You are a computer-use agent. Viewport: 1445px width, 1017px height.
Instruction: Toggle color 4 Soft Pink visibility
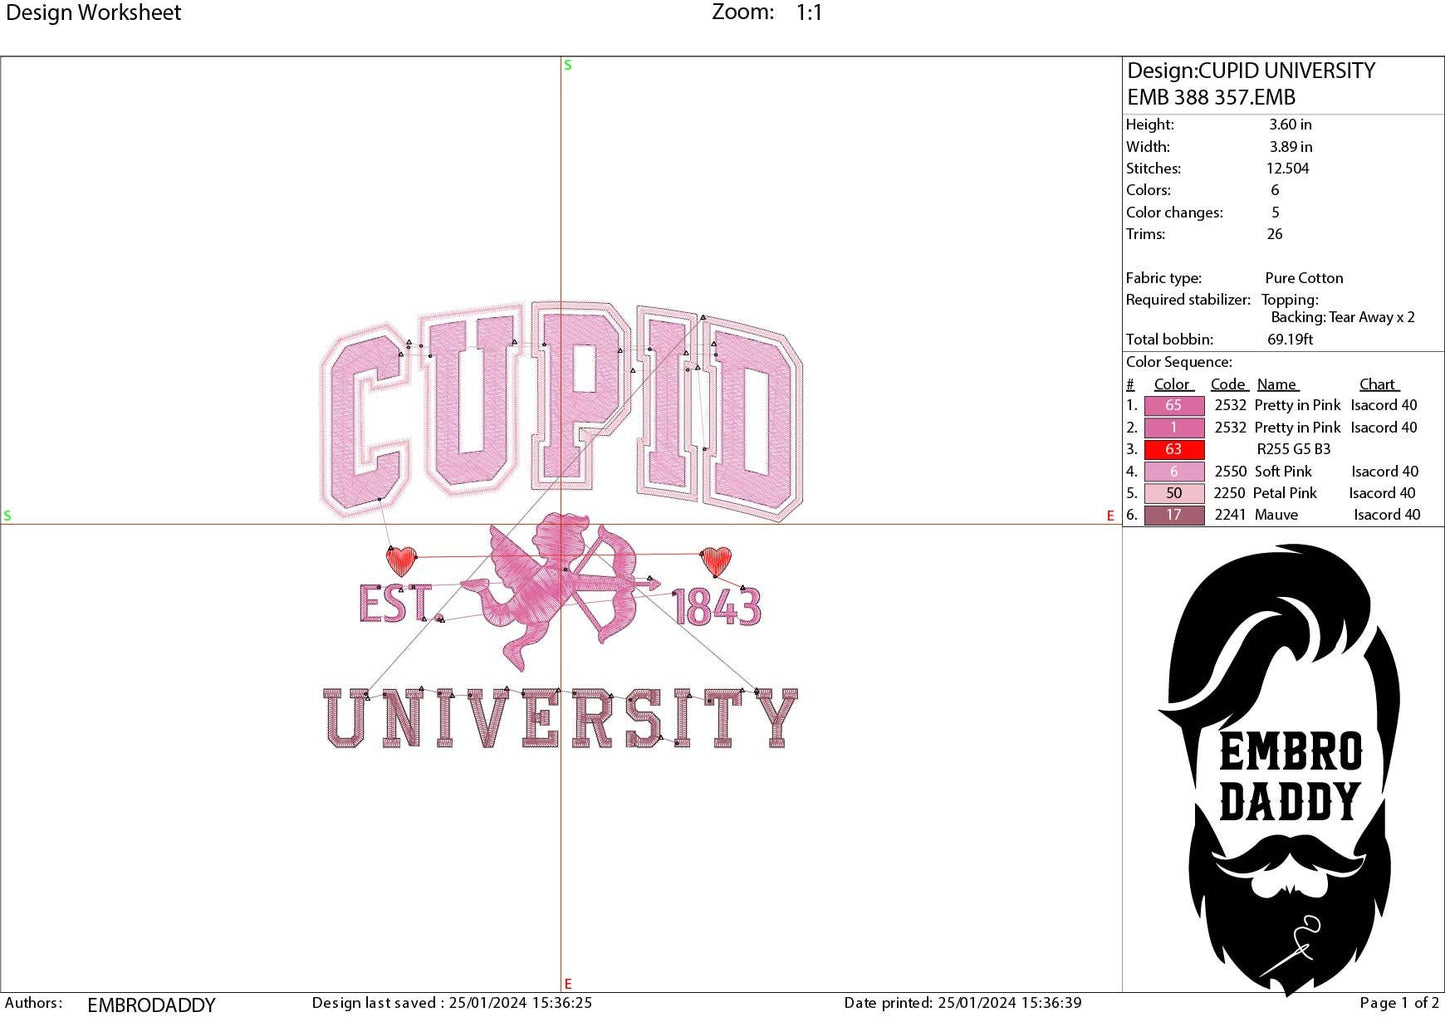click(1173, 471)
